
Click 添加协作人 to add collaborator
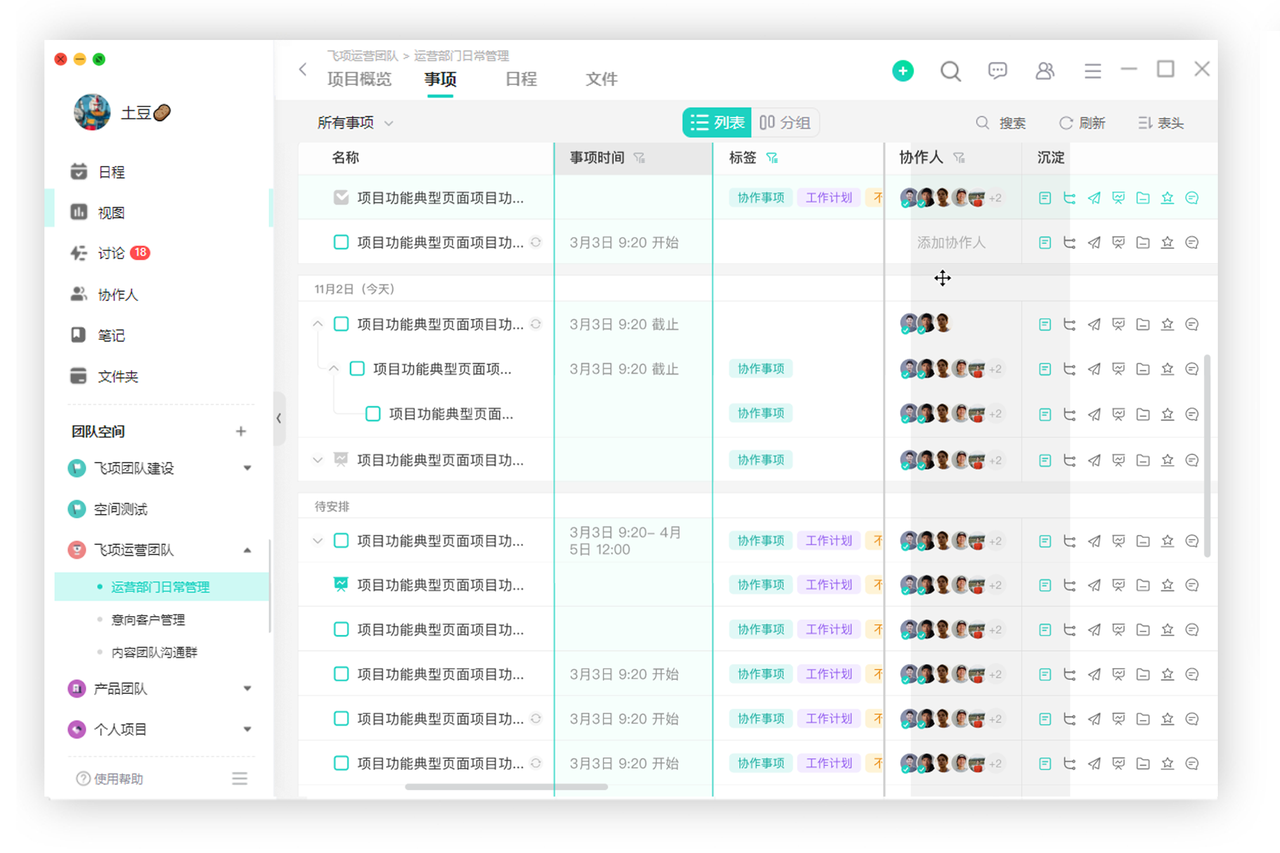(951, 243)
